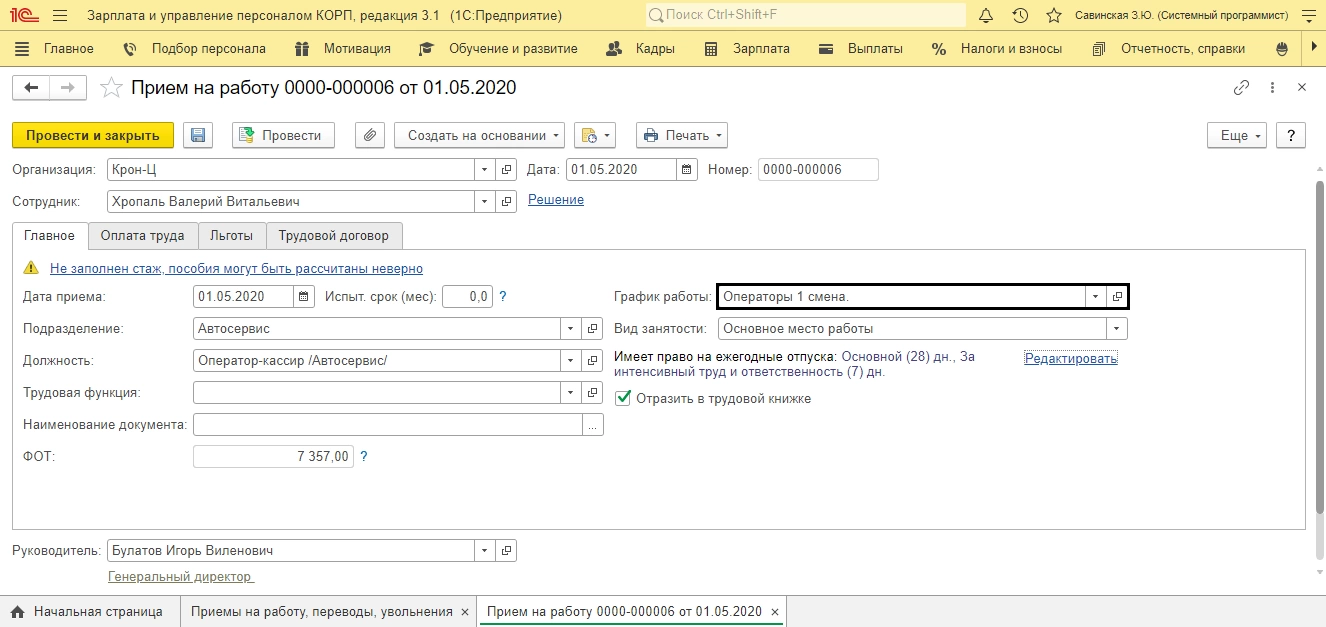1326x627 pixels.
Task: Open organization Крон-Ц record
Action: [507, 170]
